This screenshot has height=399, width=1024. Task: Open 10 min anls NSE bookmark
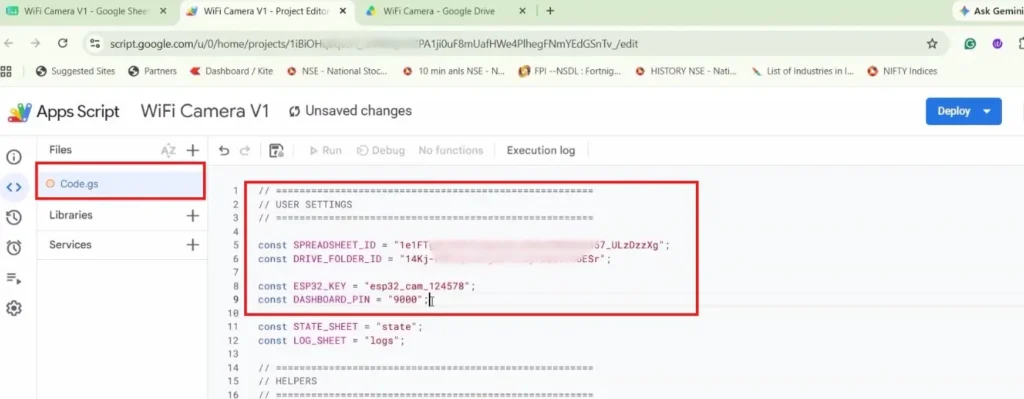click(x=454, y=71)
